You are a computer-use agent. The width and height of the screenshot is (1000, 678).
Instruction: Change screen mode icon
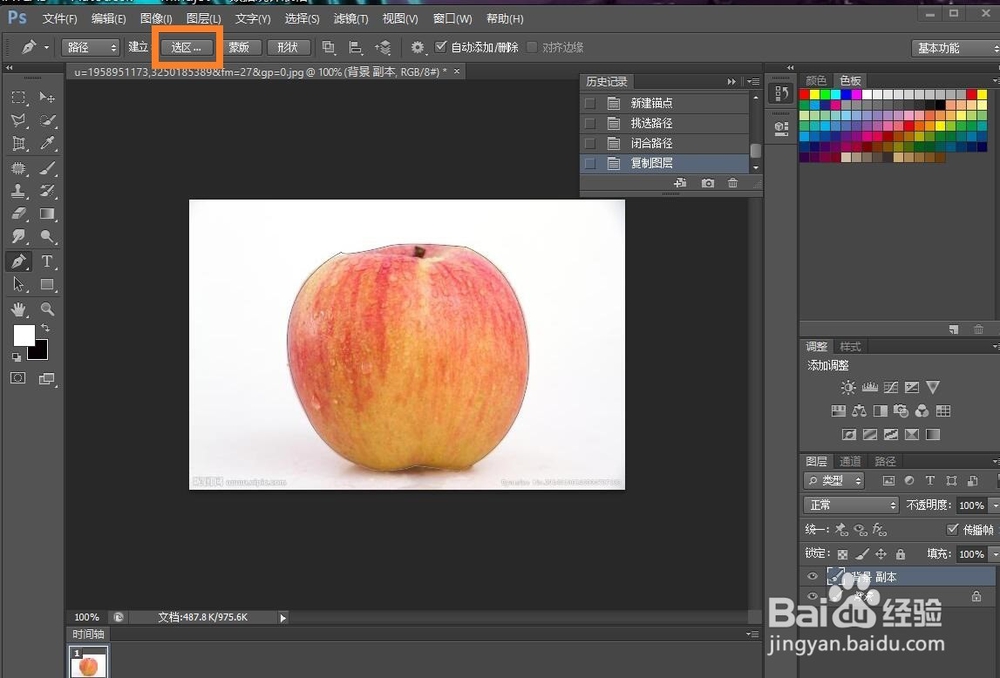[x=47, y=378]
